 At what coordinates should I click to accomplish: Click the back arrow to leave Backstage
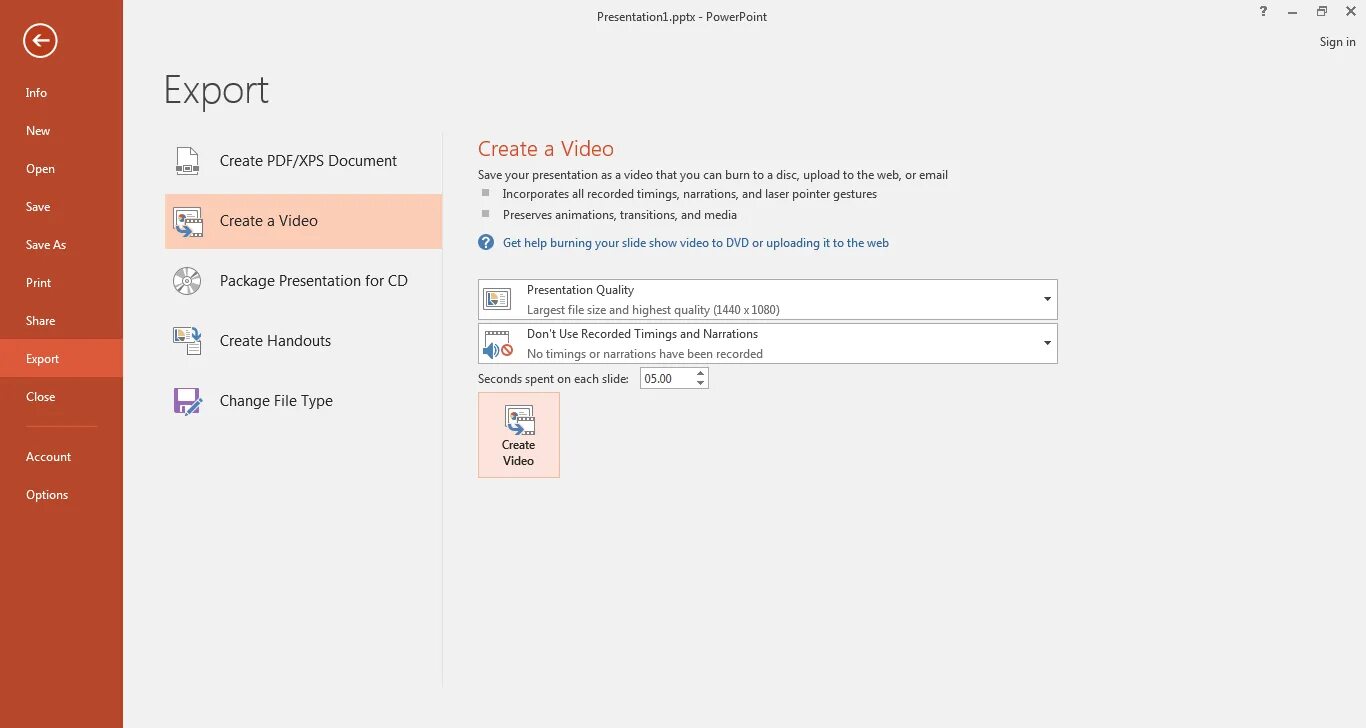click(x=40, y=41)
